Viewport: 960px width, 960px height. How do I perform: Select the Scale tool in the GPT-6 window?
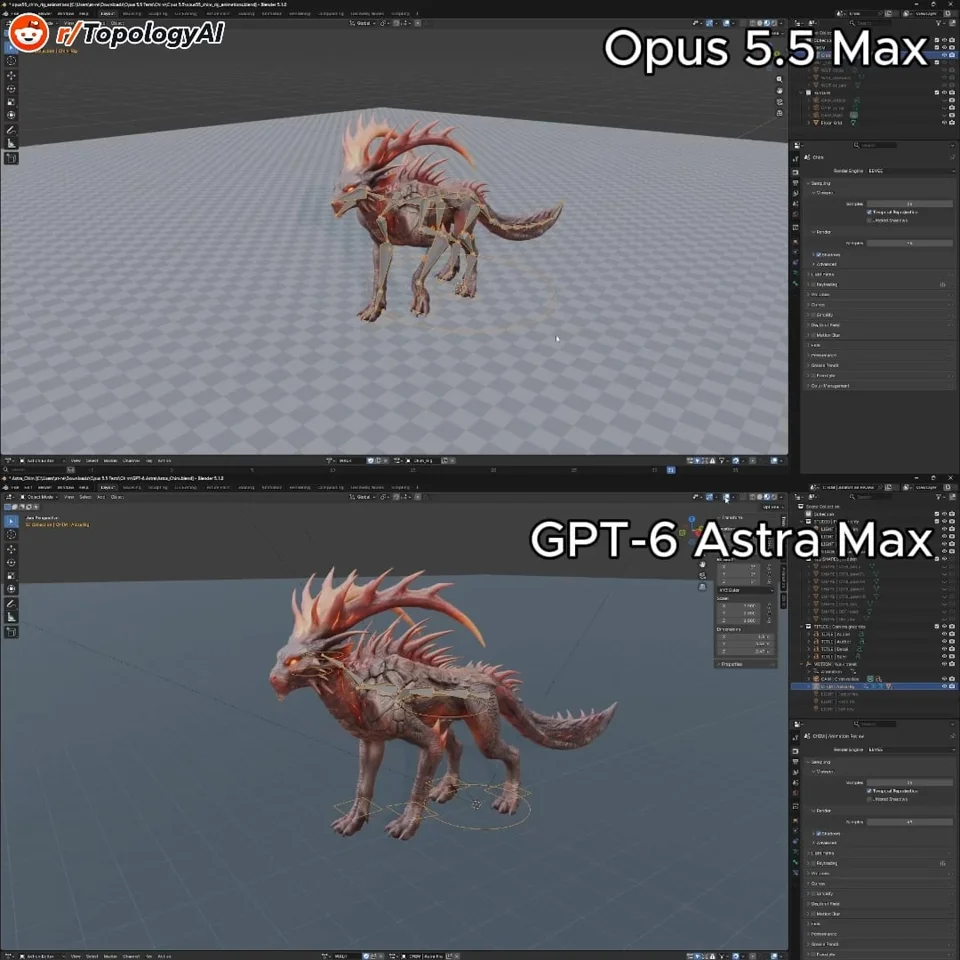point(11,576)
